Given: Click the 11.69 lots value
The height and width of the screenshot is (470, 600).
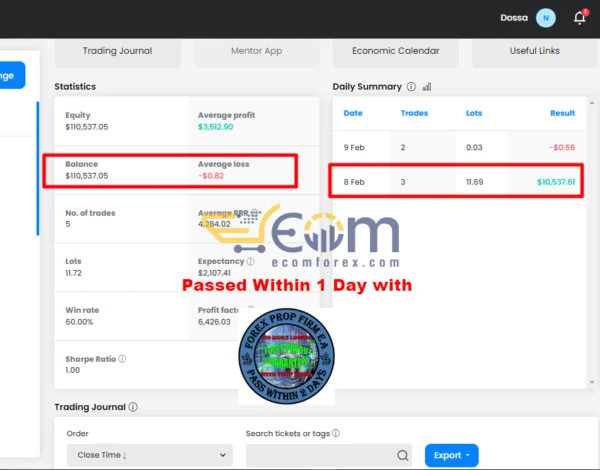Looking at the screenshot, I should click(474, 182).
